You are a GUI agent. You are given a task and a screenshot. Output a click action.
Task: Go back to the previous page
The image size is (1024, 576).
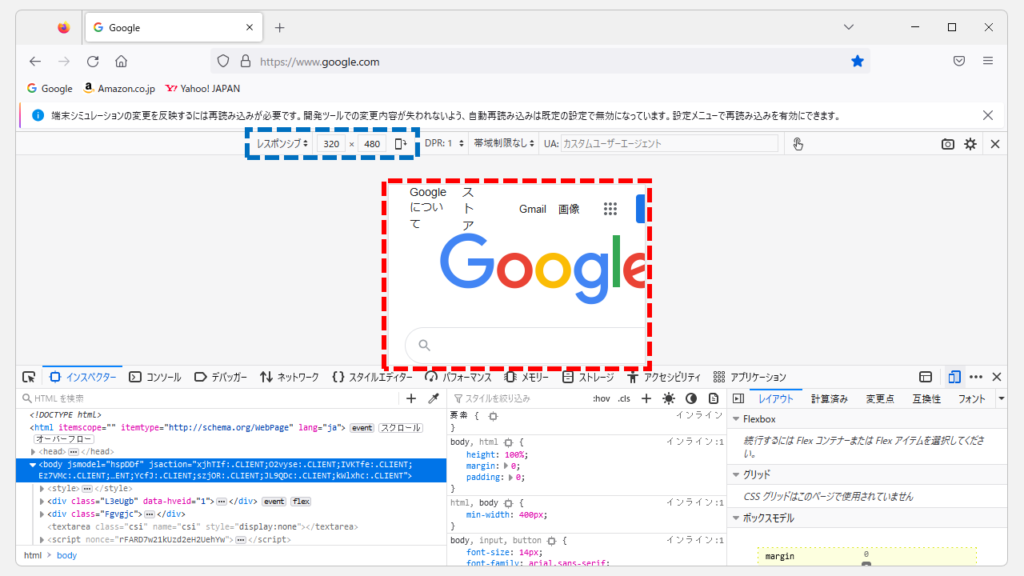click(35, 61)
